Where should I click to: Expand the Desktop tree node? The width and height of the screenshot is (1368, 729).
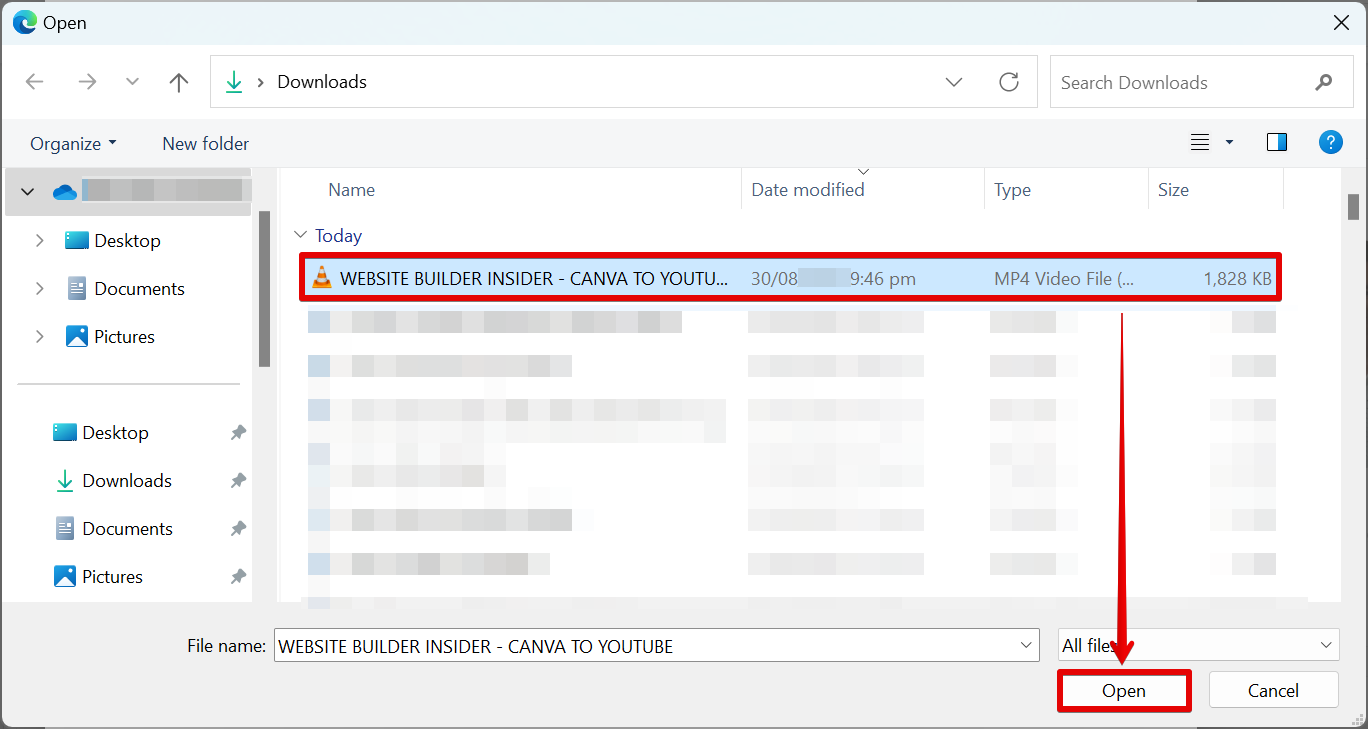pyautogui.click(x=40, y=240)
